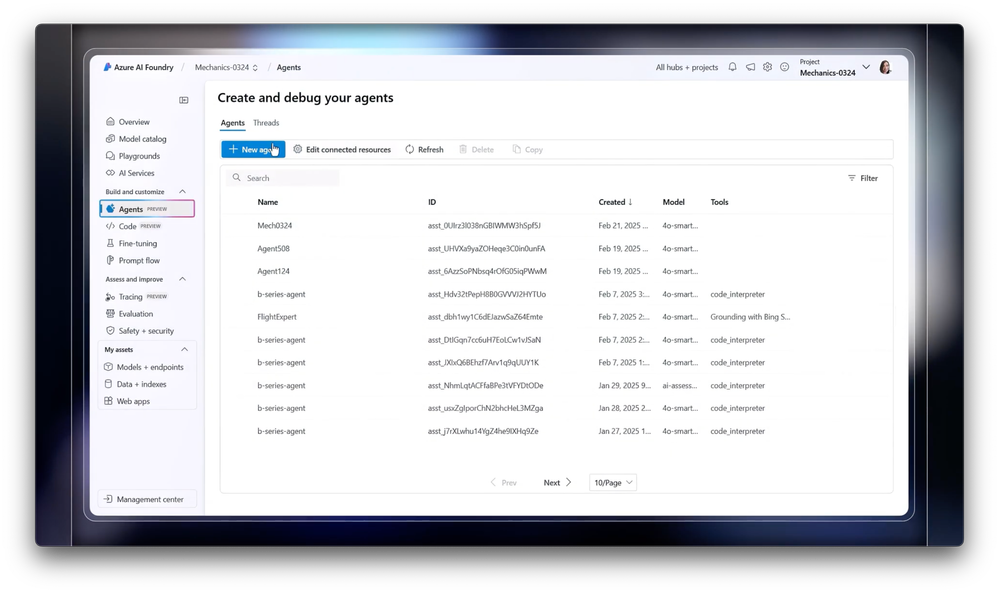Go to the Next page
Image resolution: width=999 pixels, height=593 pixels.
click(557, 483)
